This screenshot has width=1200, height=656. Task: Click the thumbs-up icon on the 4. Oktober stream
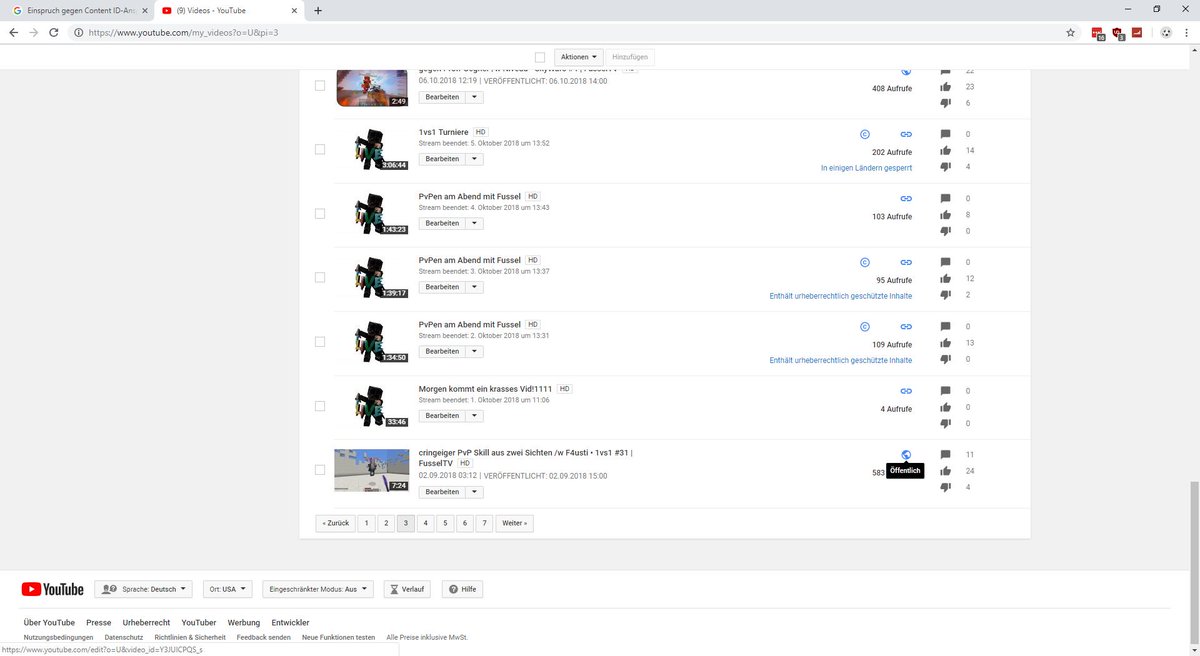(x=946, y=215)
